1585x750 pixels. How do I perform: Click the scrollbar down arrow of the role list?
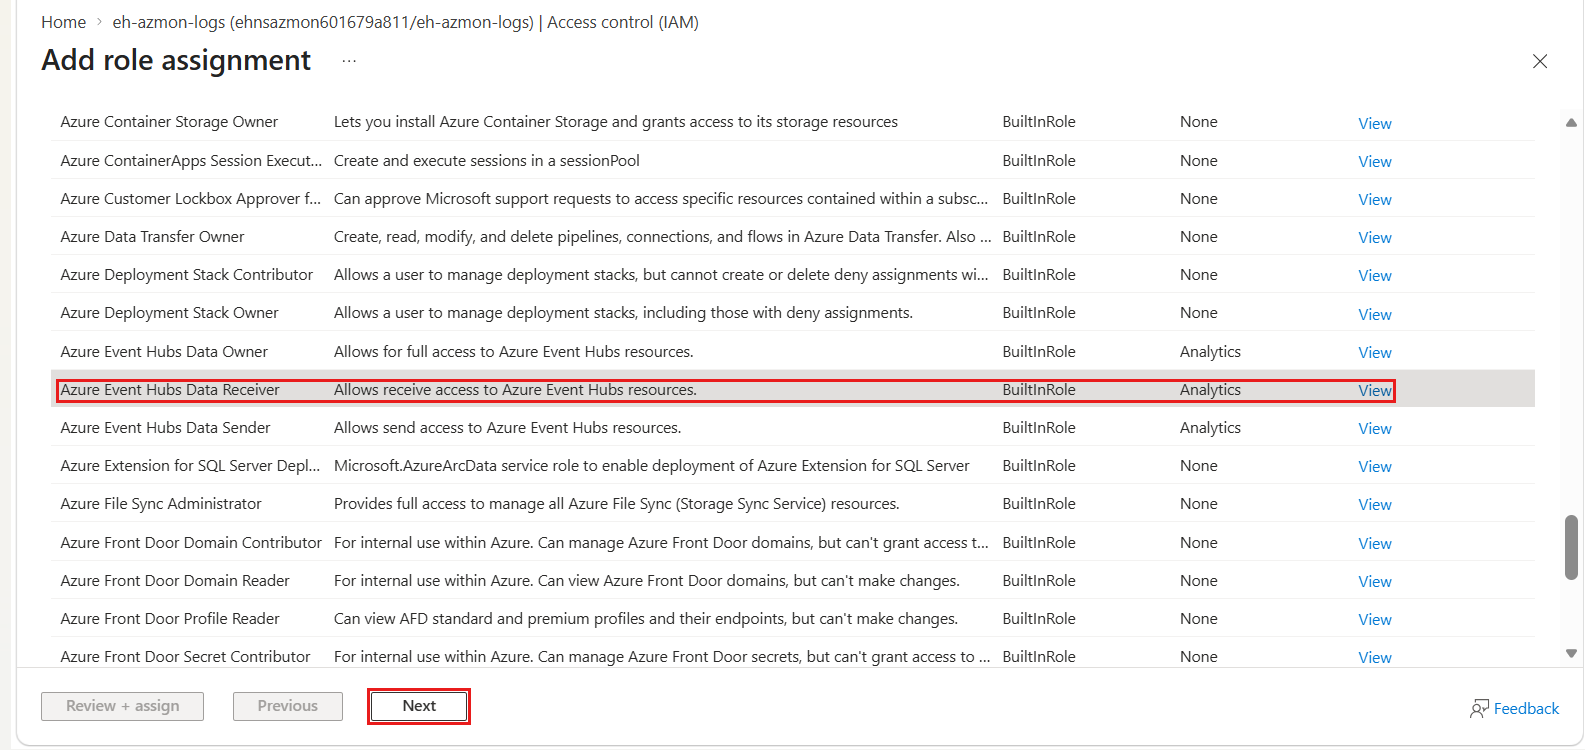click(x=1571, y=653)
